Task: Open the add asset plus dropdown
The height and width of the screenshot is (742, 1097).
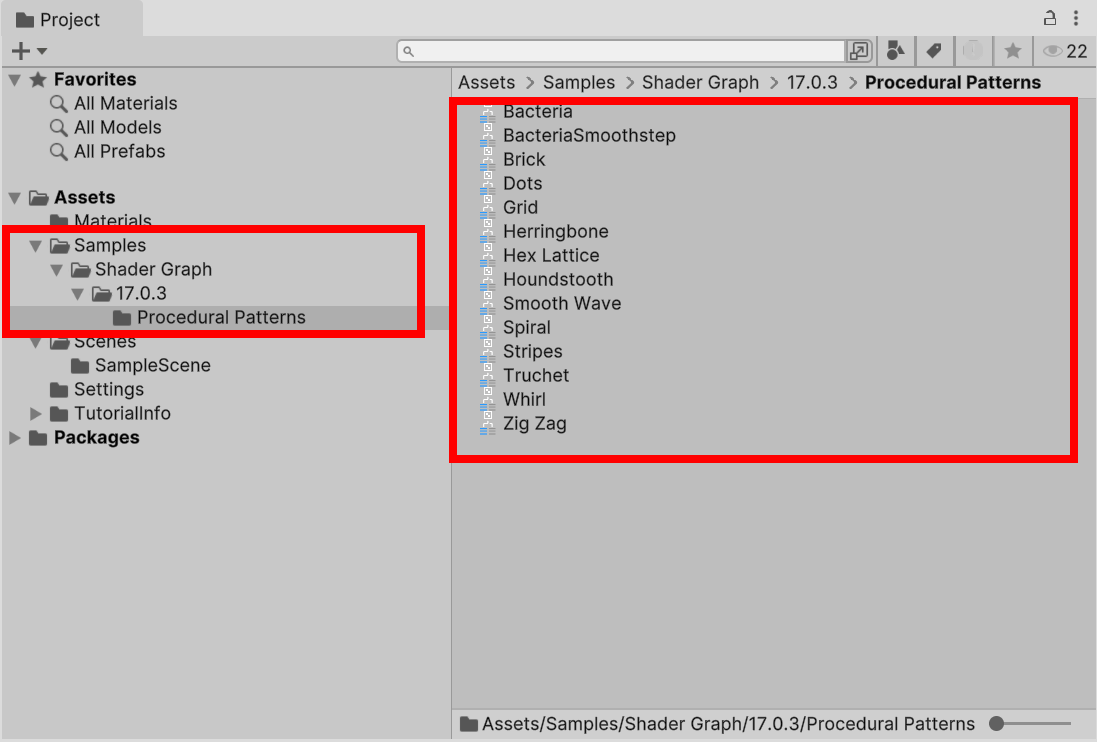Action: 29,51
